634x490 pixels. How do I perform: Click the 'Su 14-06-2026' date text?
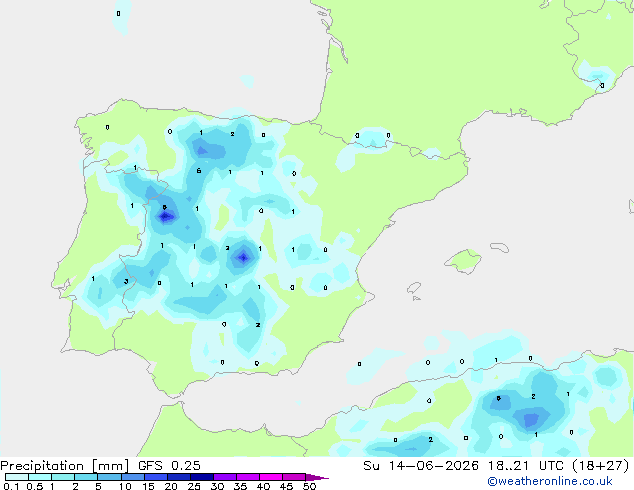[x=421, y=466]
